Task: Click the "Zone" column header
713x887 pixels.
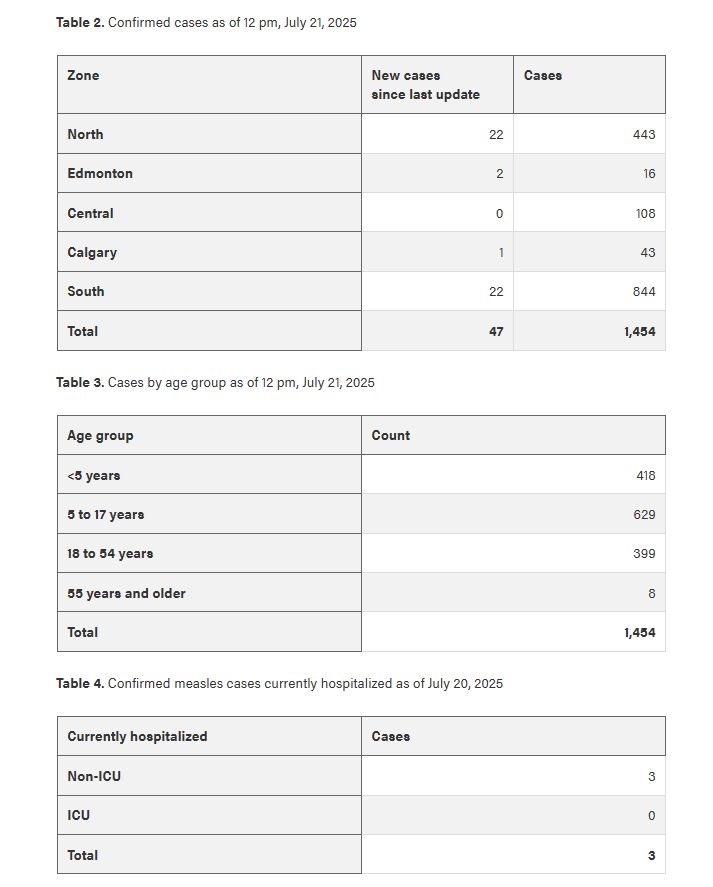Action: 84,75
